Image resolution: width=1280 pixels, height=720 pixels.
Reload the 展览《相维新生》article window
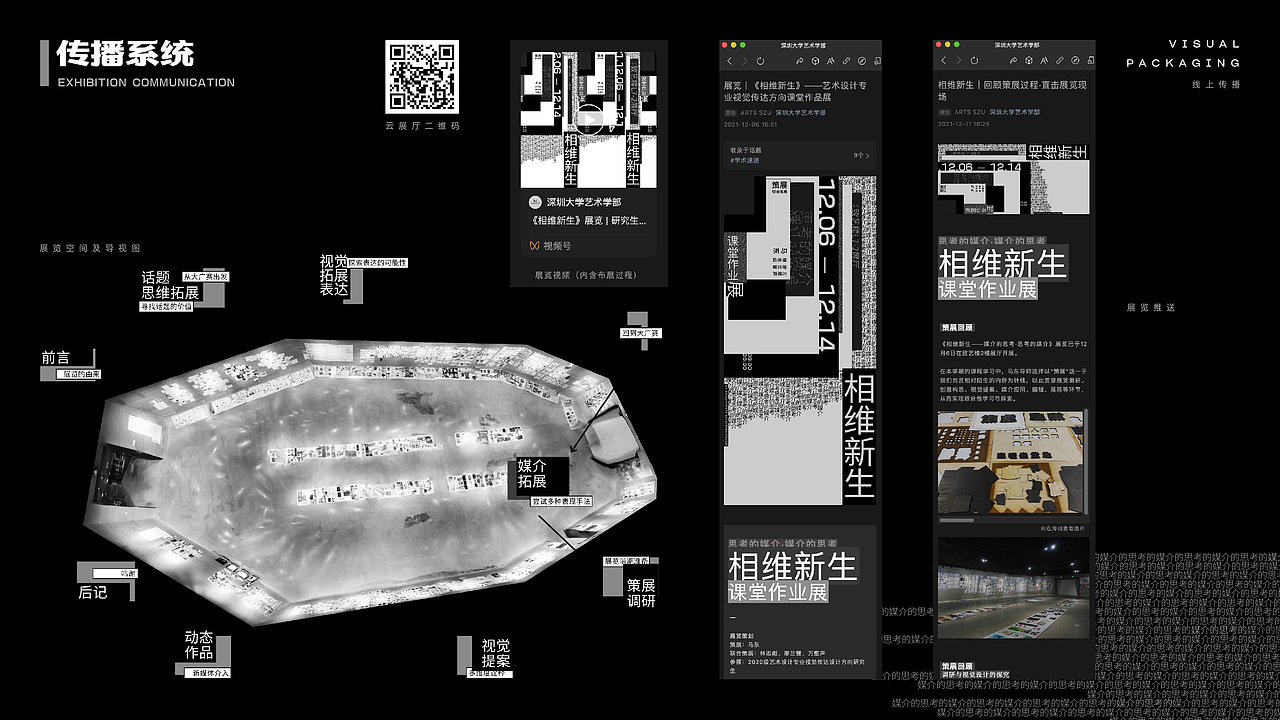[760, 61]
